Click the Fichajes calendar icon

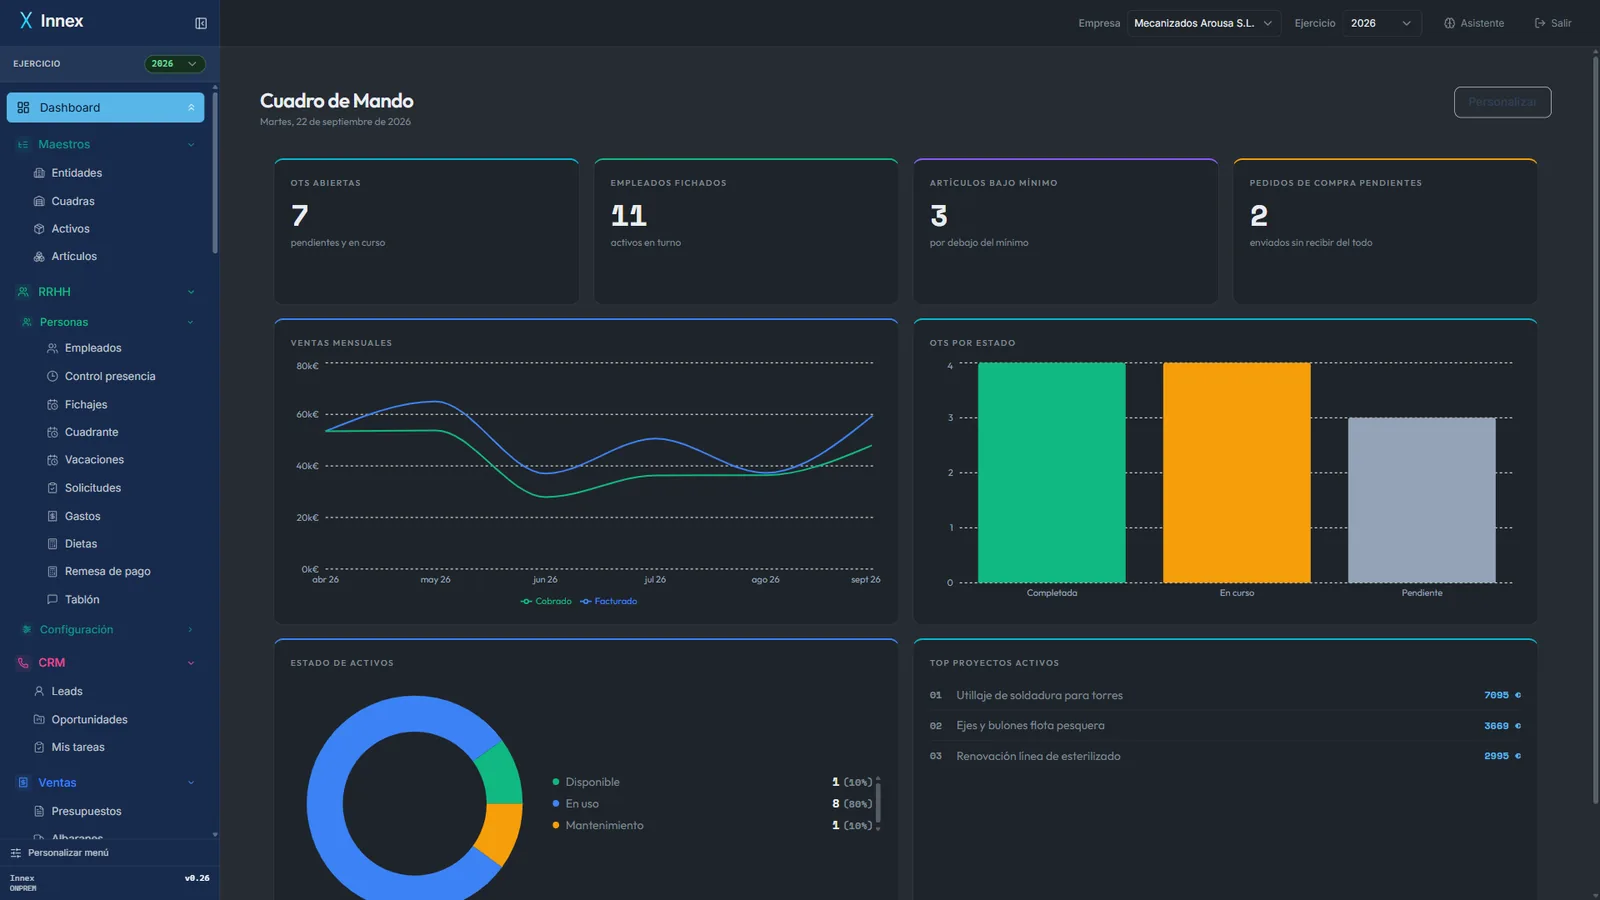52,405
